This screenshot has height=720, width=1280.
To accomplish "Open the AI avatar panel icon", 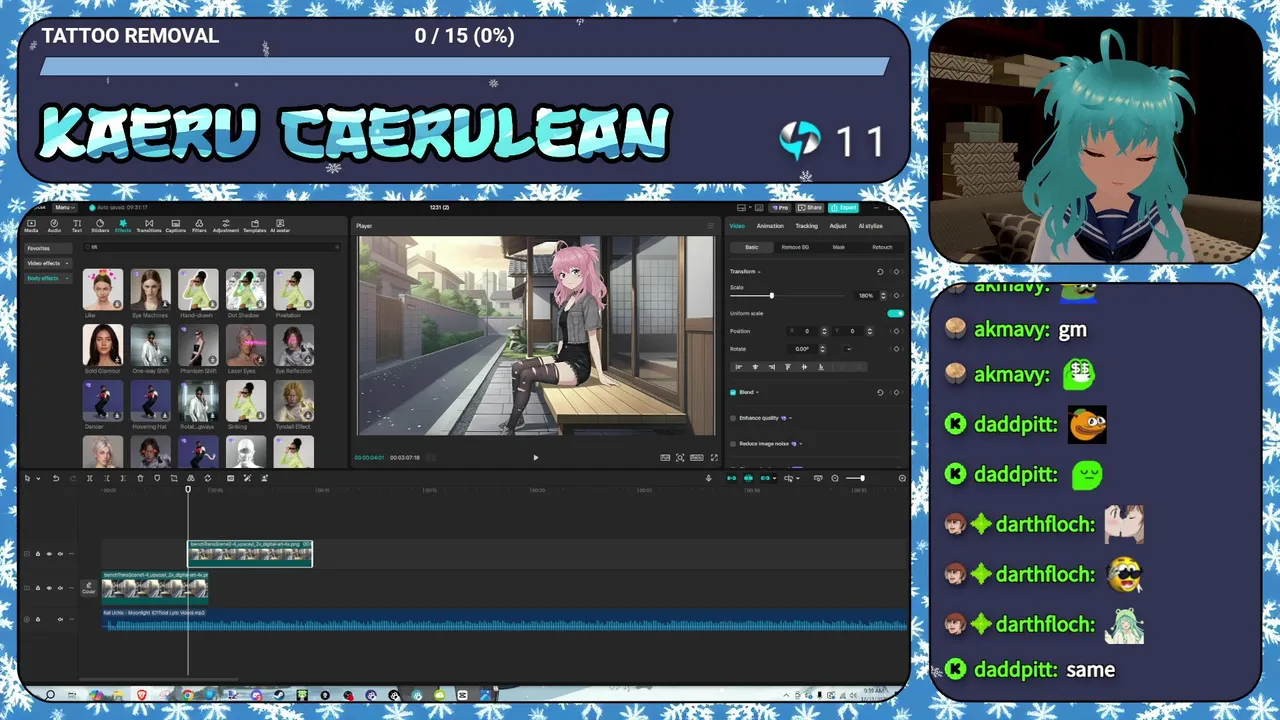I will (x=280, y=226).
